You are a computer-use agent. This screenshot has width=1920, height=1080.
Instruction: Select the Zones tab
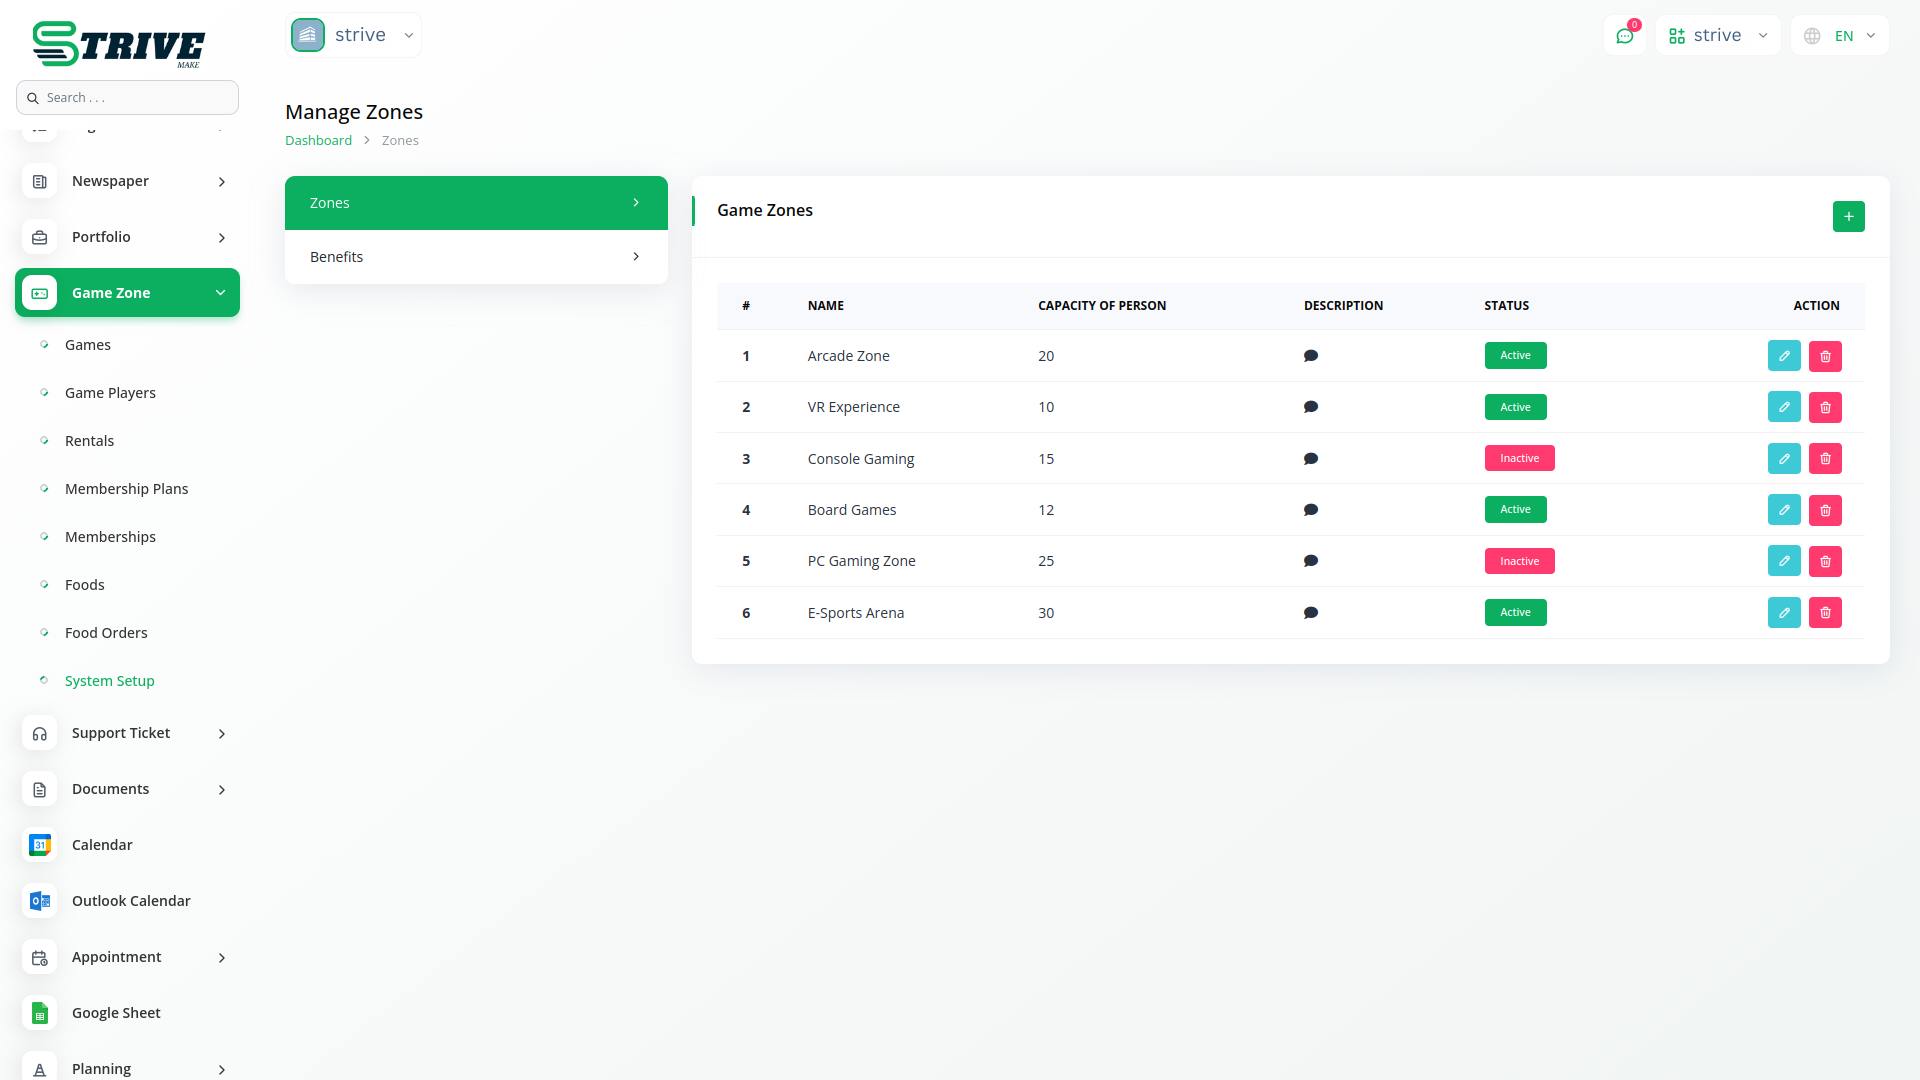coord(476,203)
